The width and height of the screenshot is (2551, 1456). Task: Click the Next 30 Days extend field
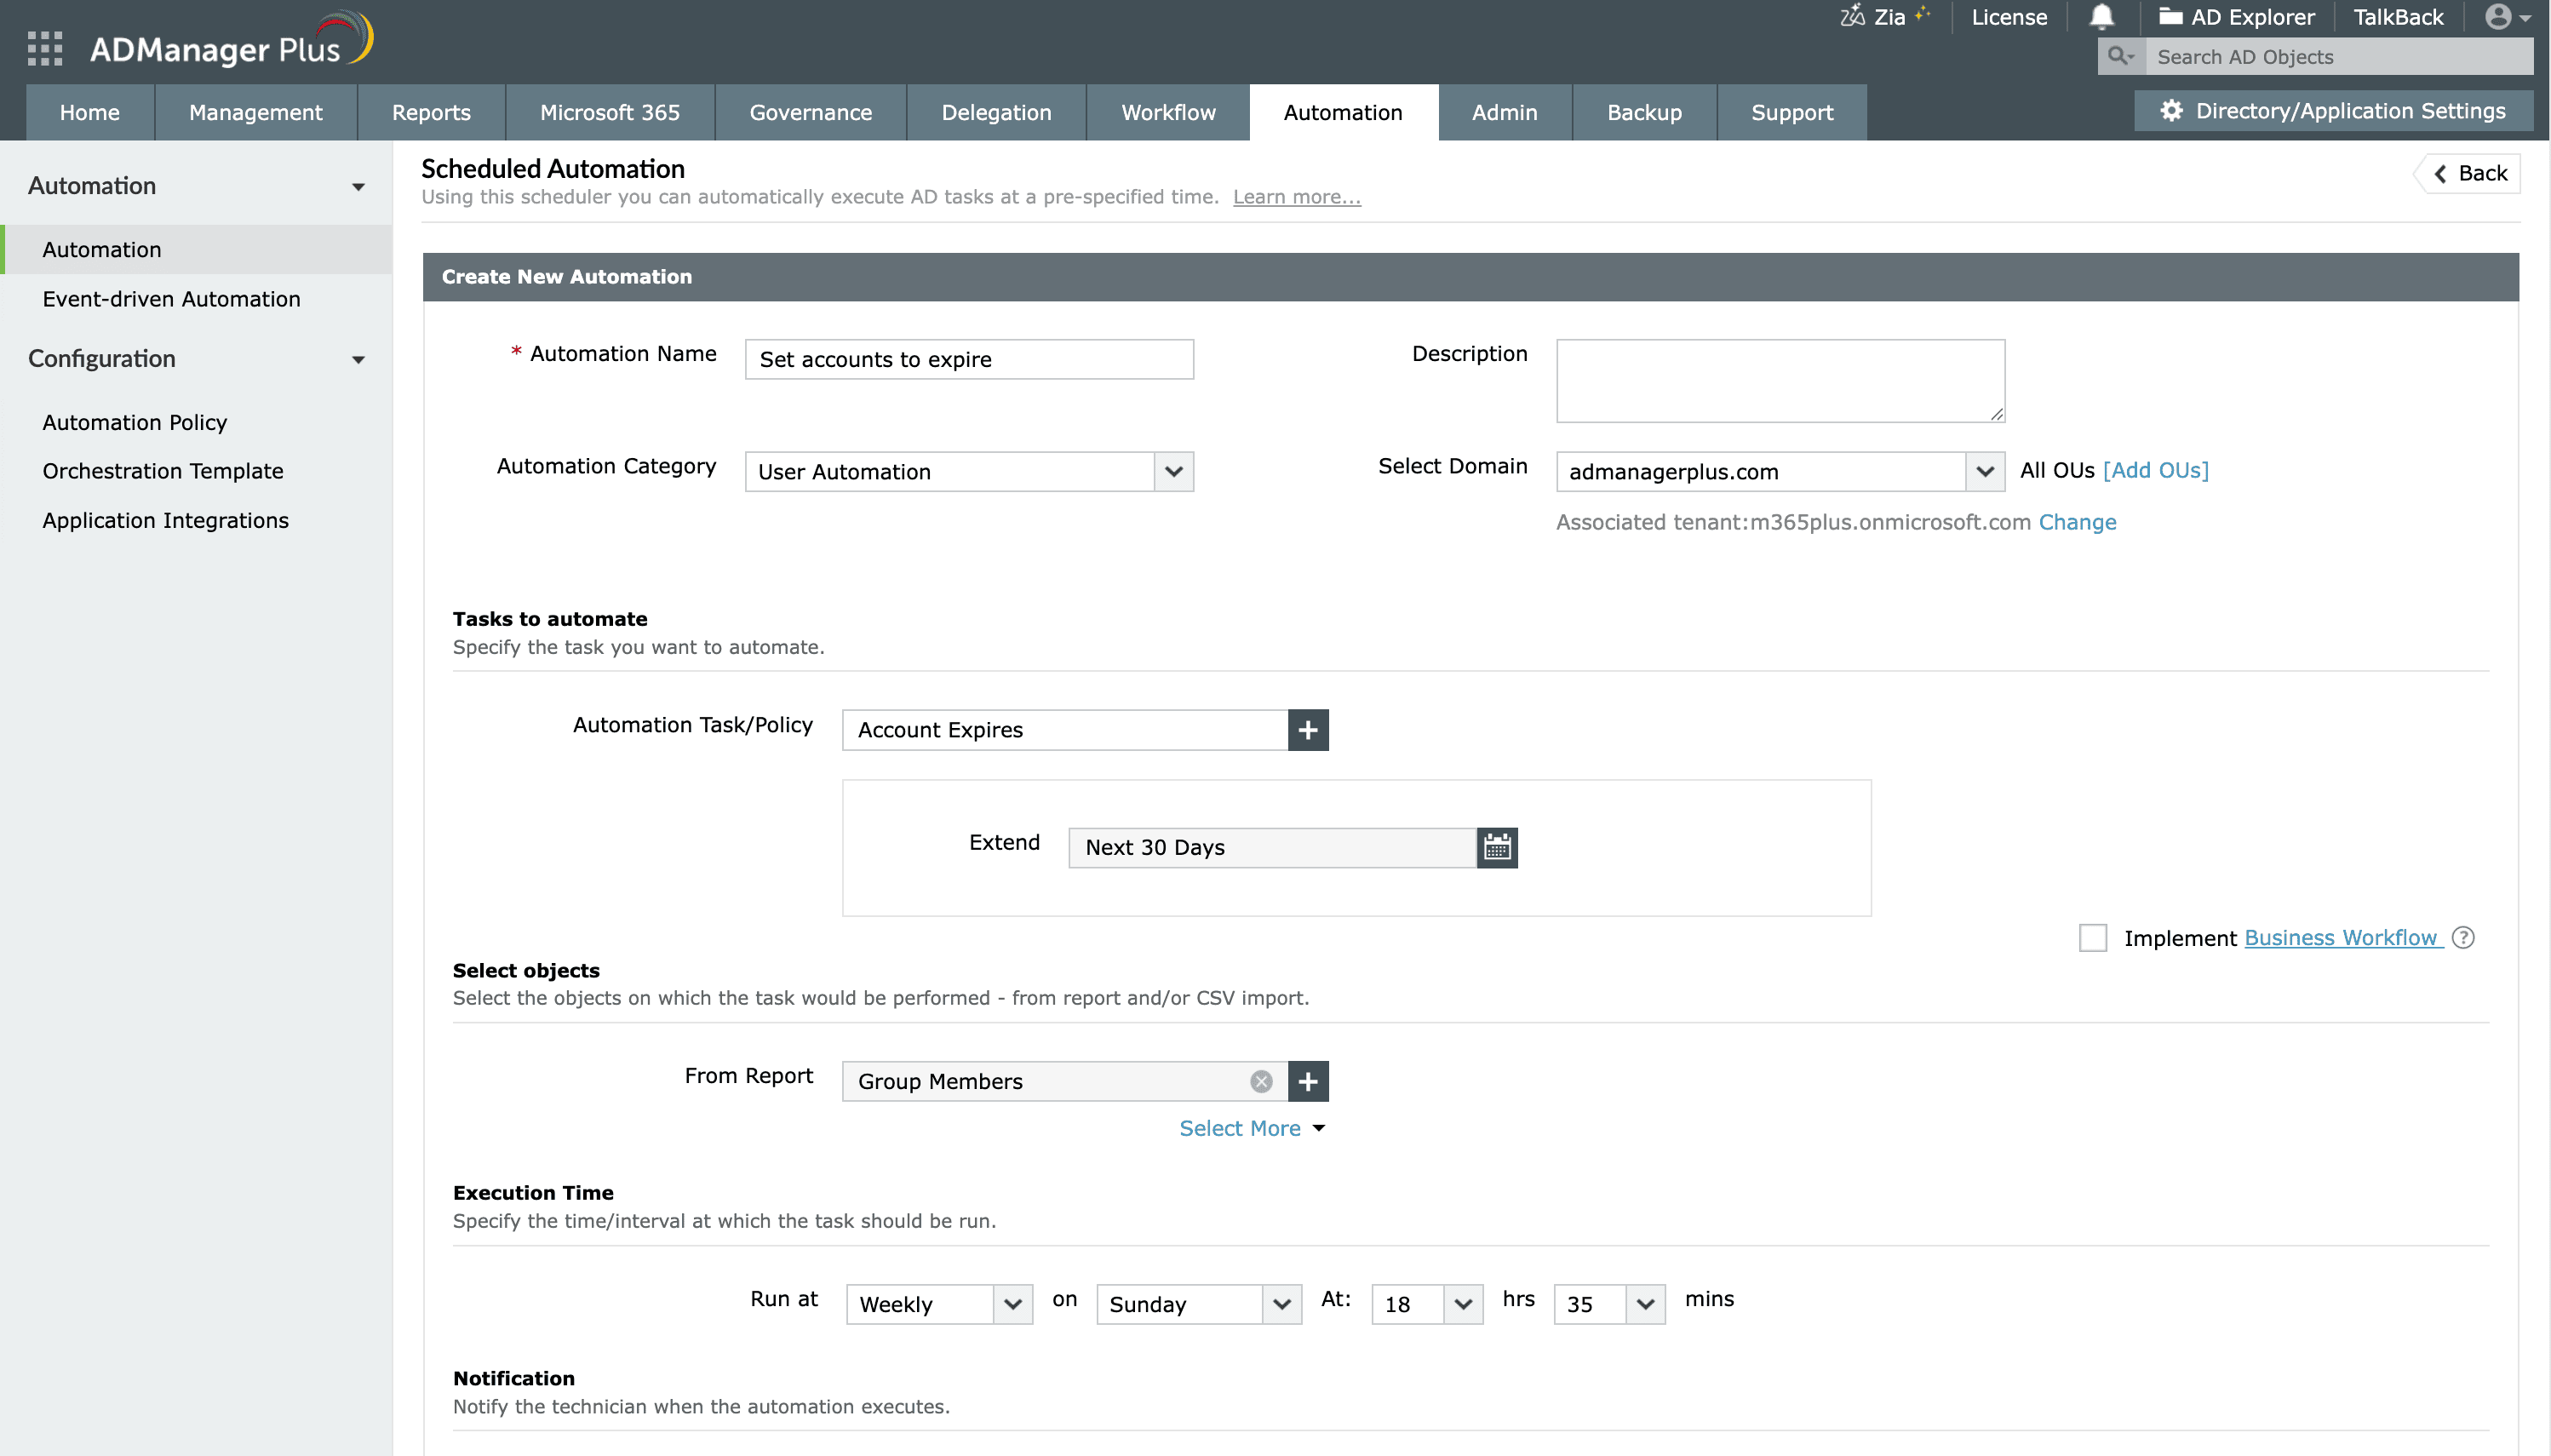pyautogui.click(x=1272, y=847)
